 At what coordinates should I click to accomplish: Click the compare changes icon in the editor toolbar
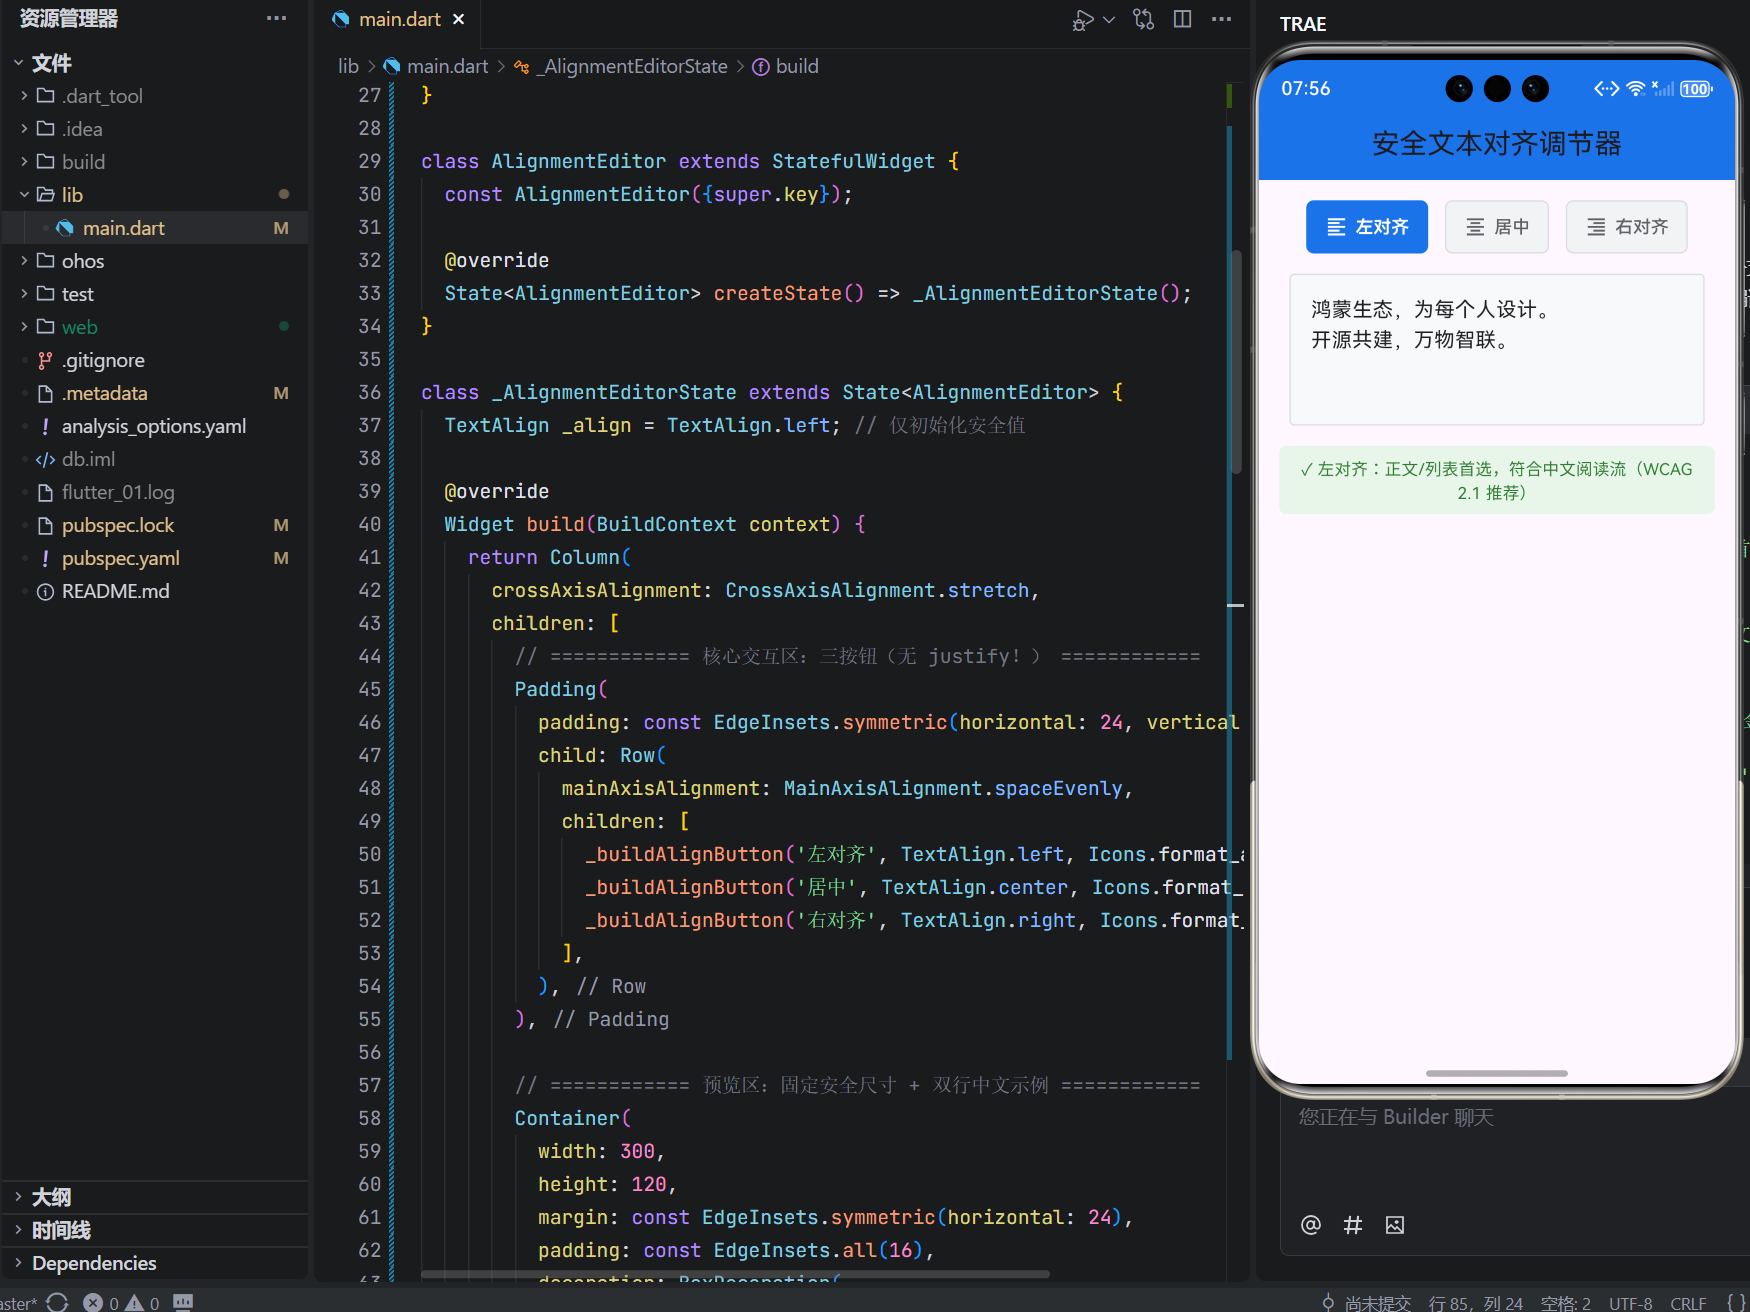click(x=1144, y=19)
